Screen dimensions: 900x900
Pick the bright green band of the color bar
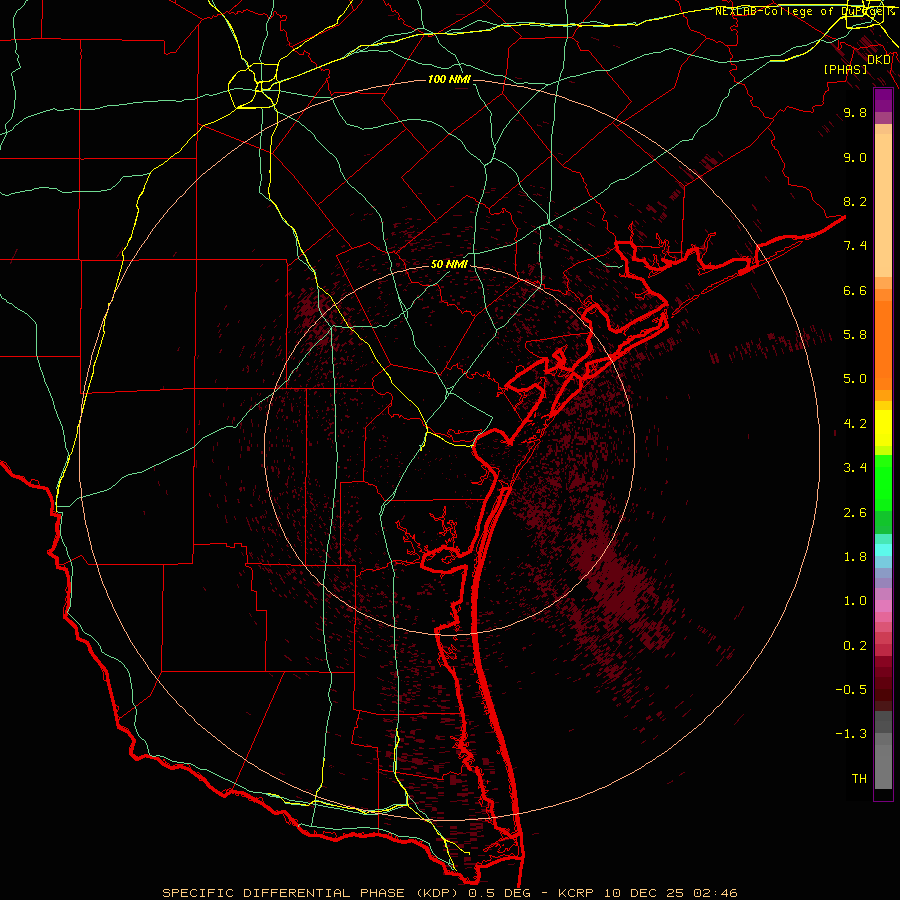[x=883, y=482]
